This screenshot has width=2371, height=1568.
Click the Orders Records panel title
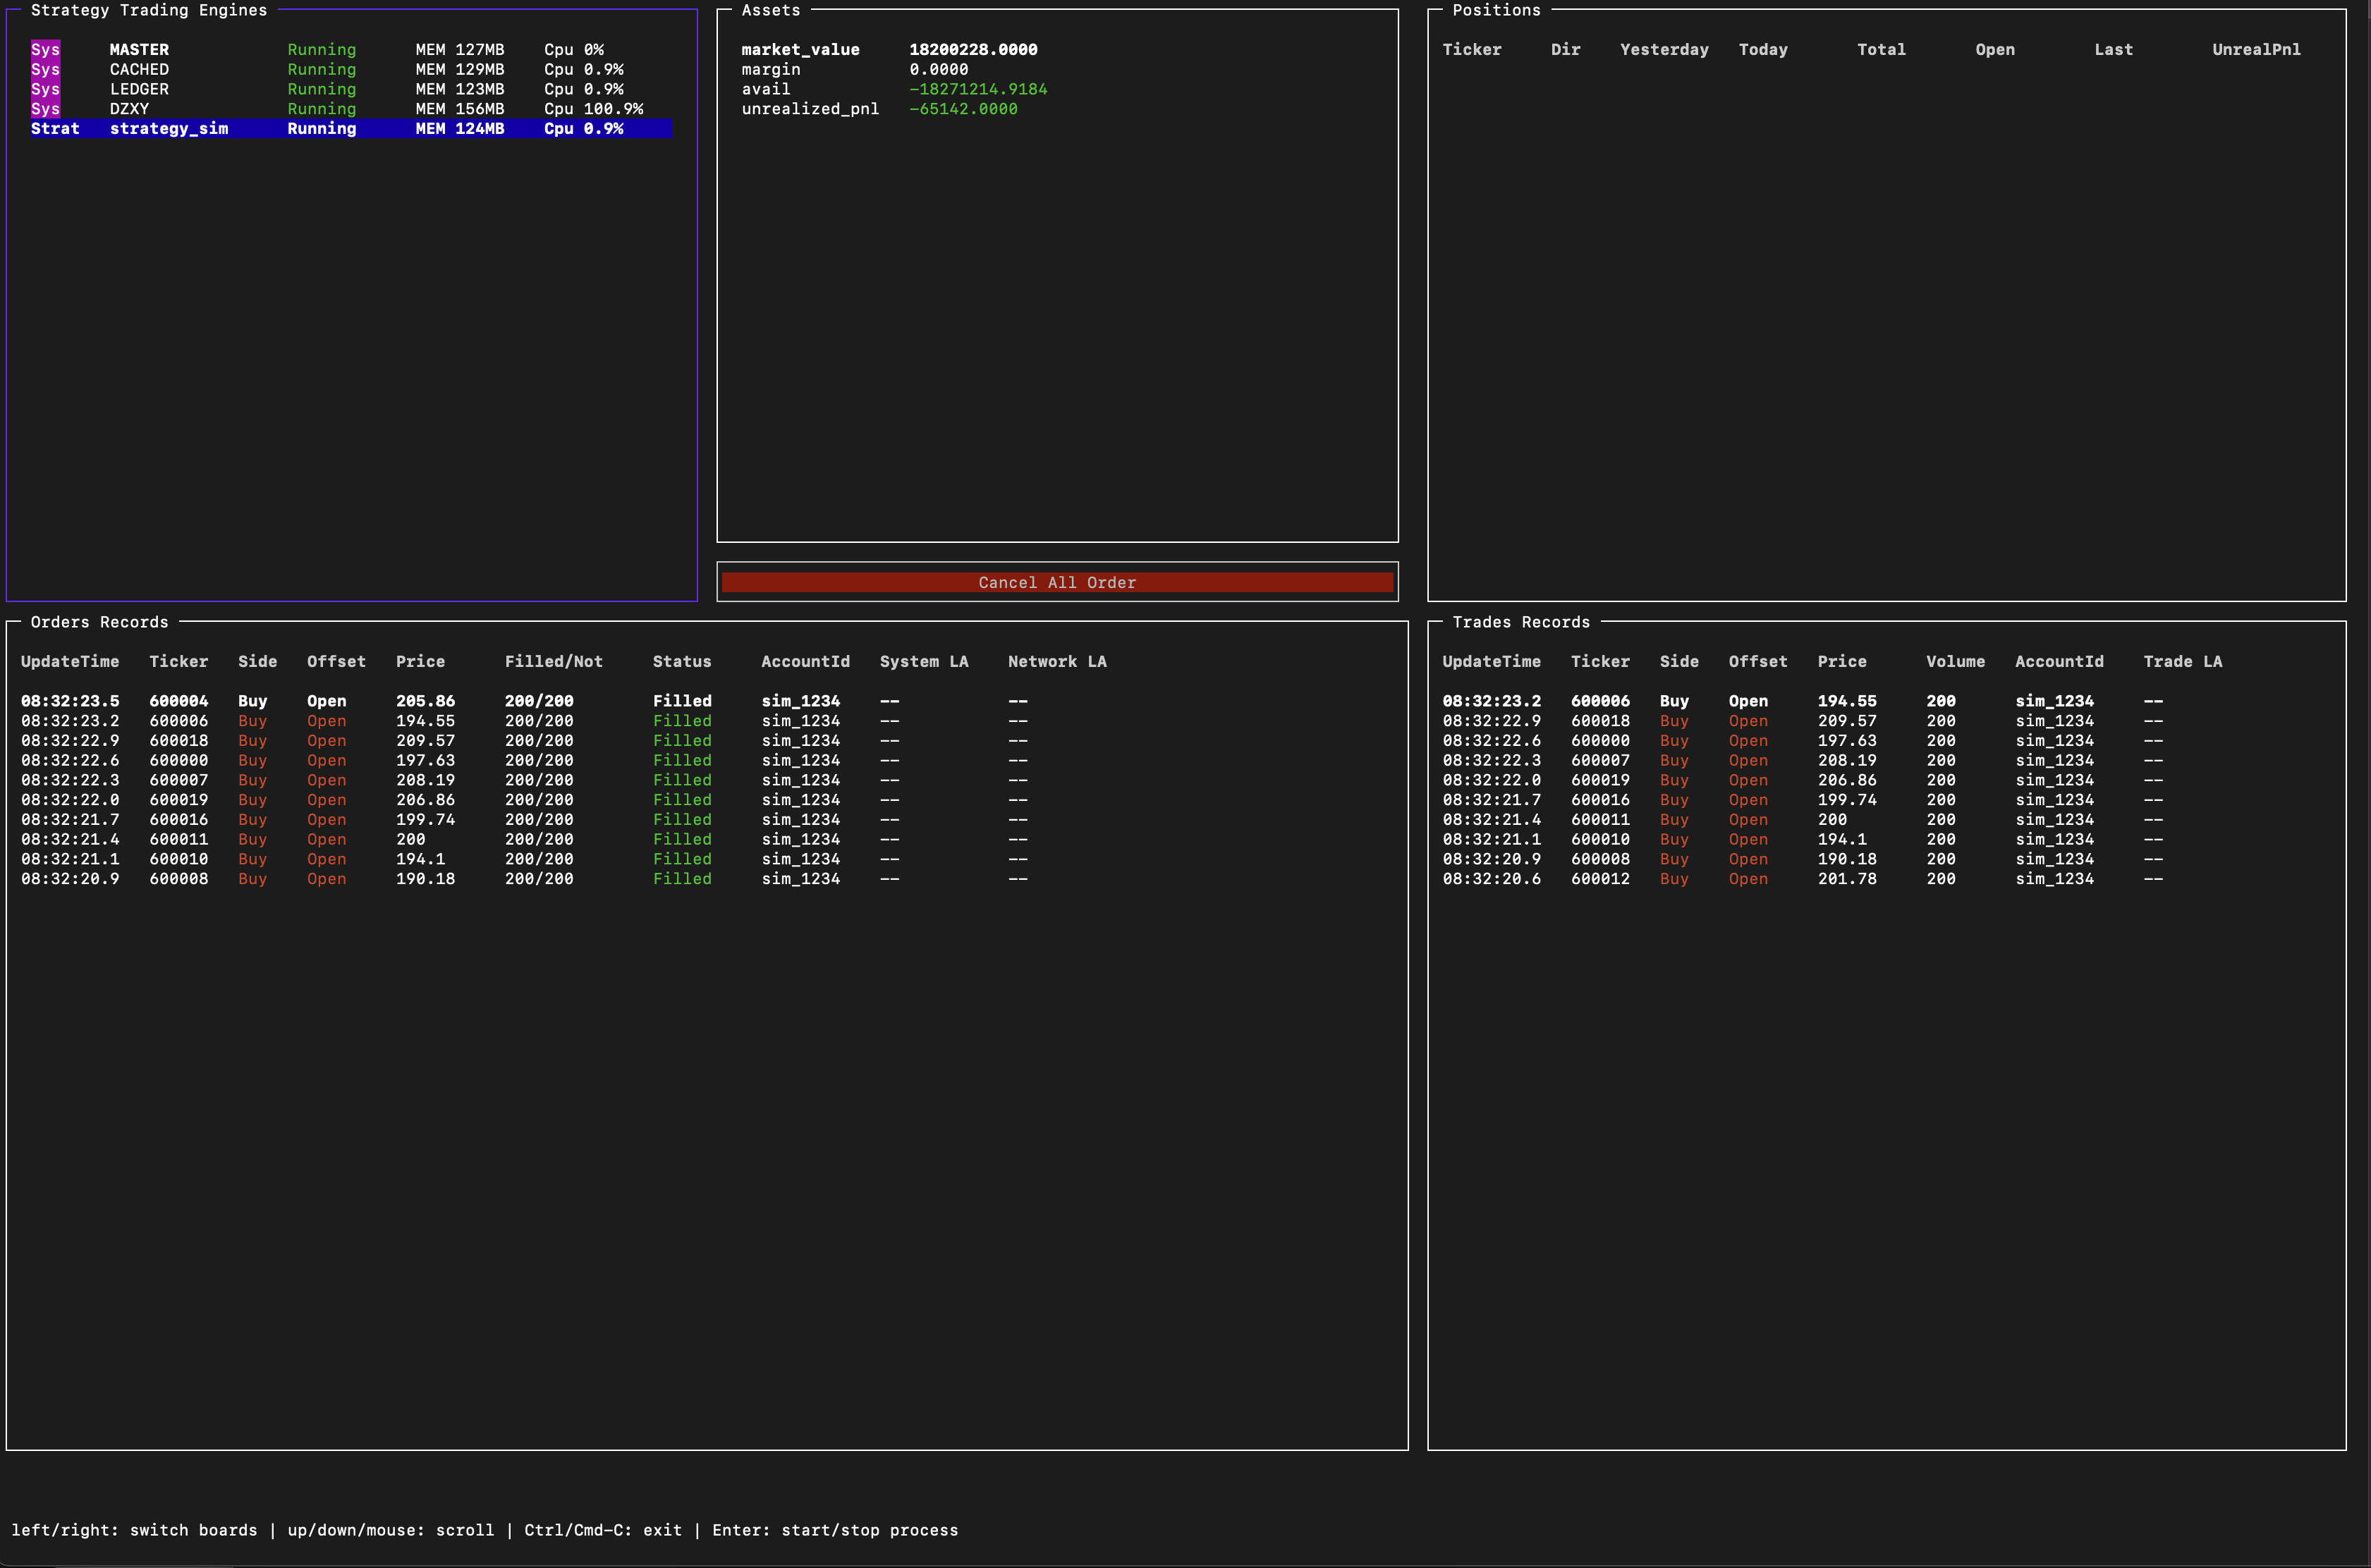99,622
